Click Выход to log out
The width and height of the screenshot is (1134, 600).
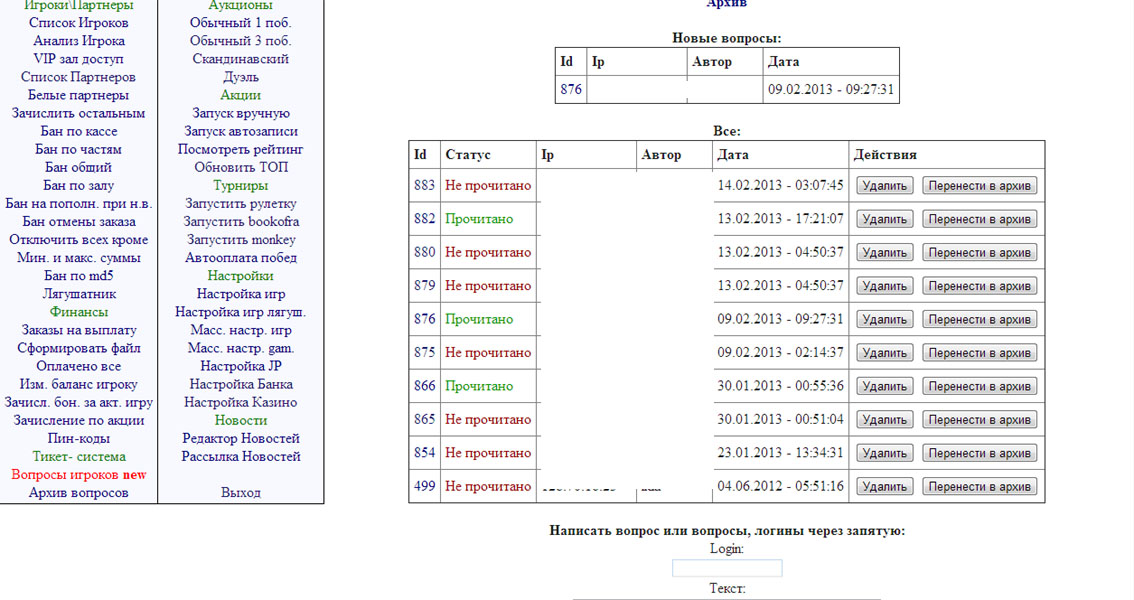pos(241,493)
